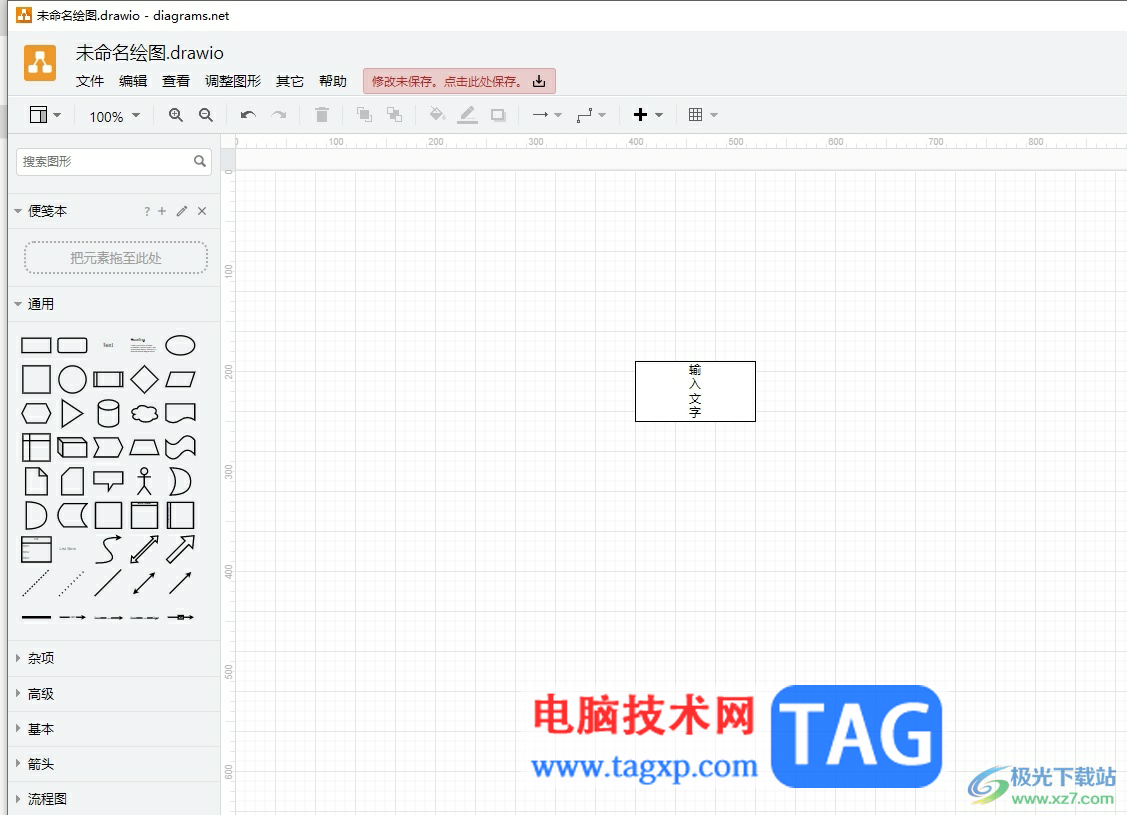Open the 查看 menu
This screenshot has height=815, width=1127.
coord(176,81)
